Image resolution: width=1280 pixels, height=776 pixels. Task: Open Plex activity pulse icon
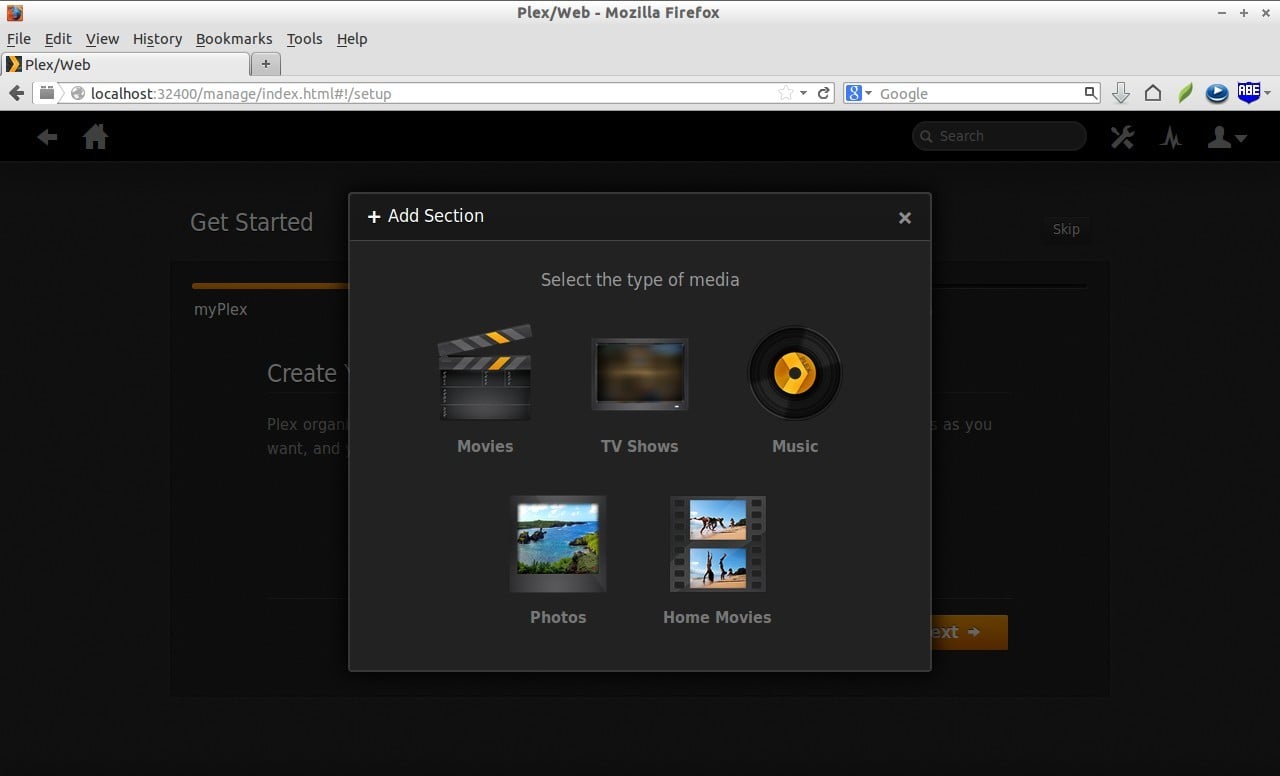1171,137
